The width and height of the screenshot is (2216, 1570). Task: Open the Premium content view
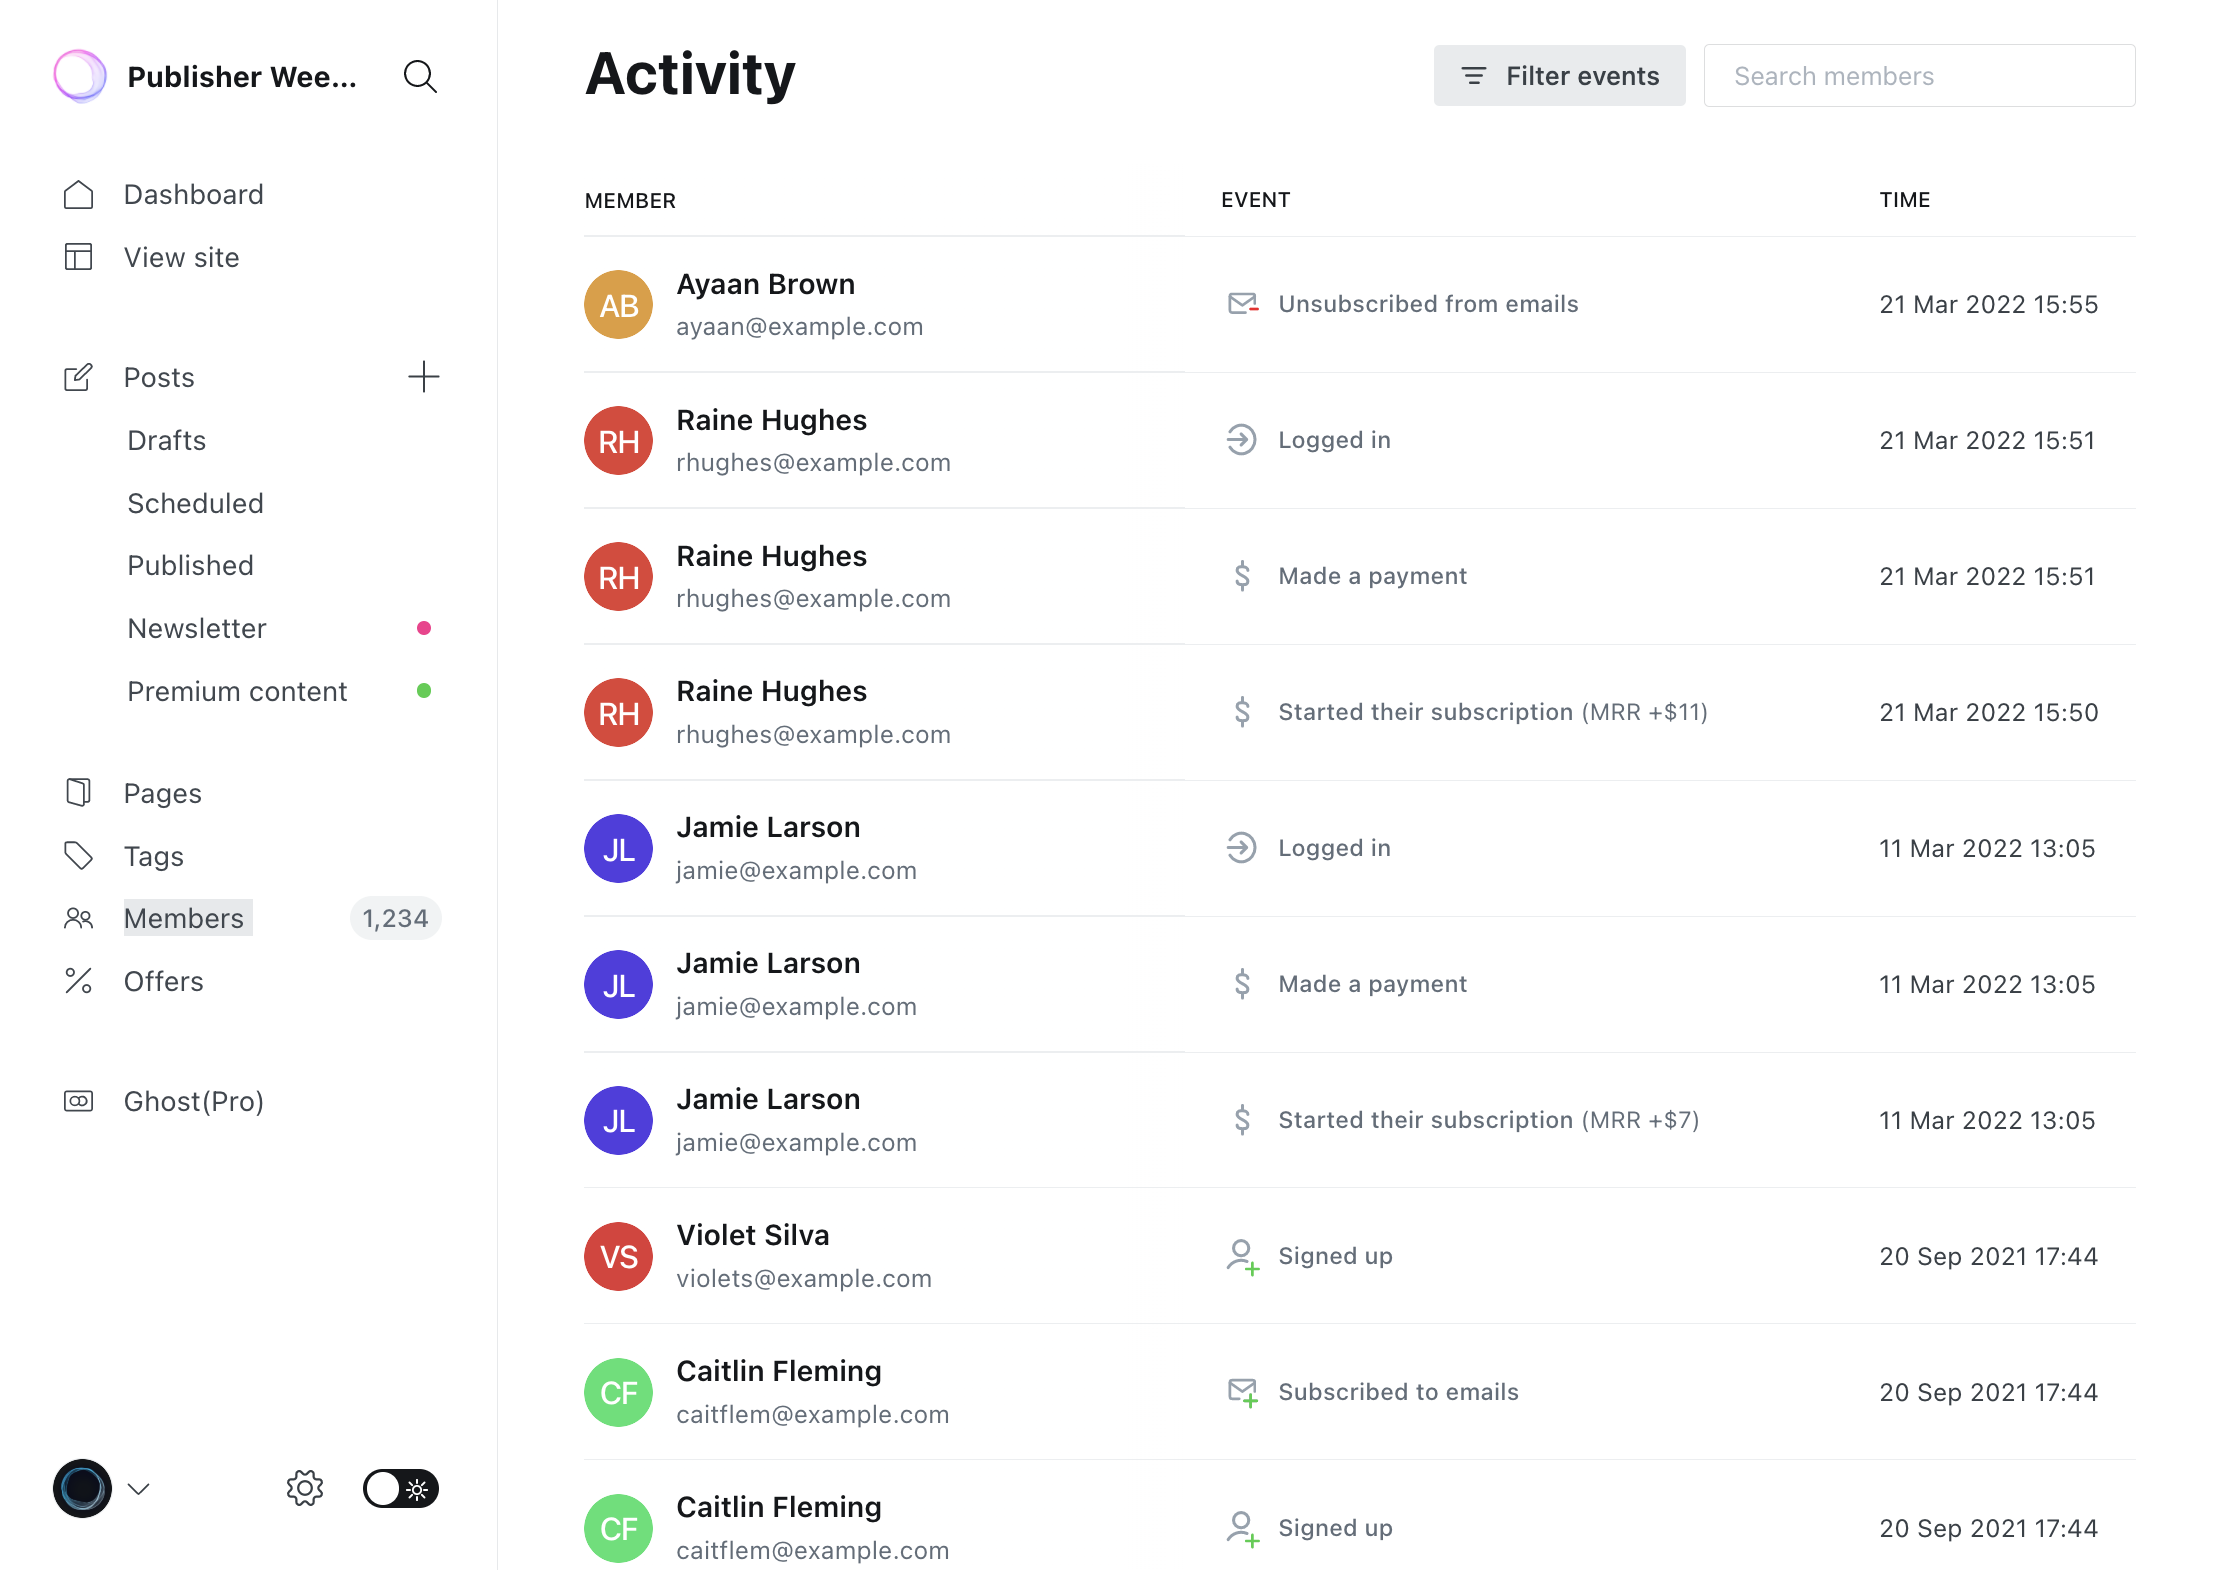point(237,691)
